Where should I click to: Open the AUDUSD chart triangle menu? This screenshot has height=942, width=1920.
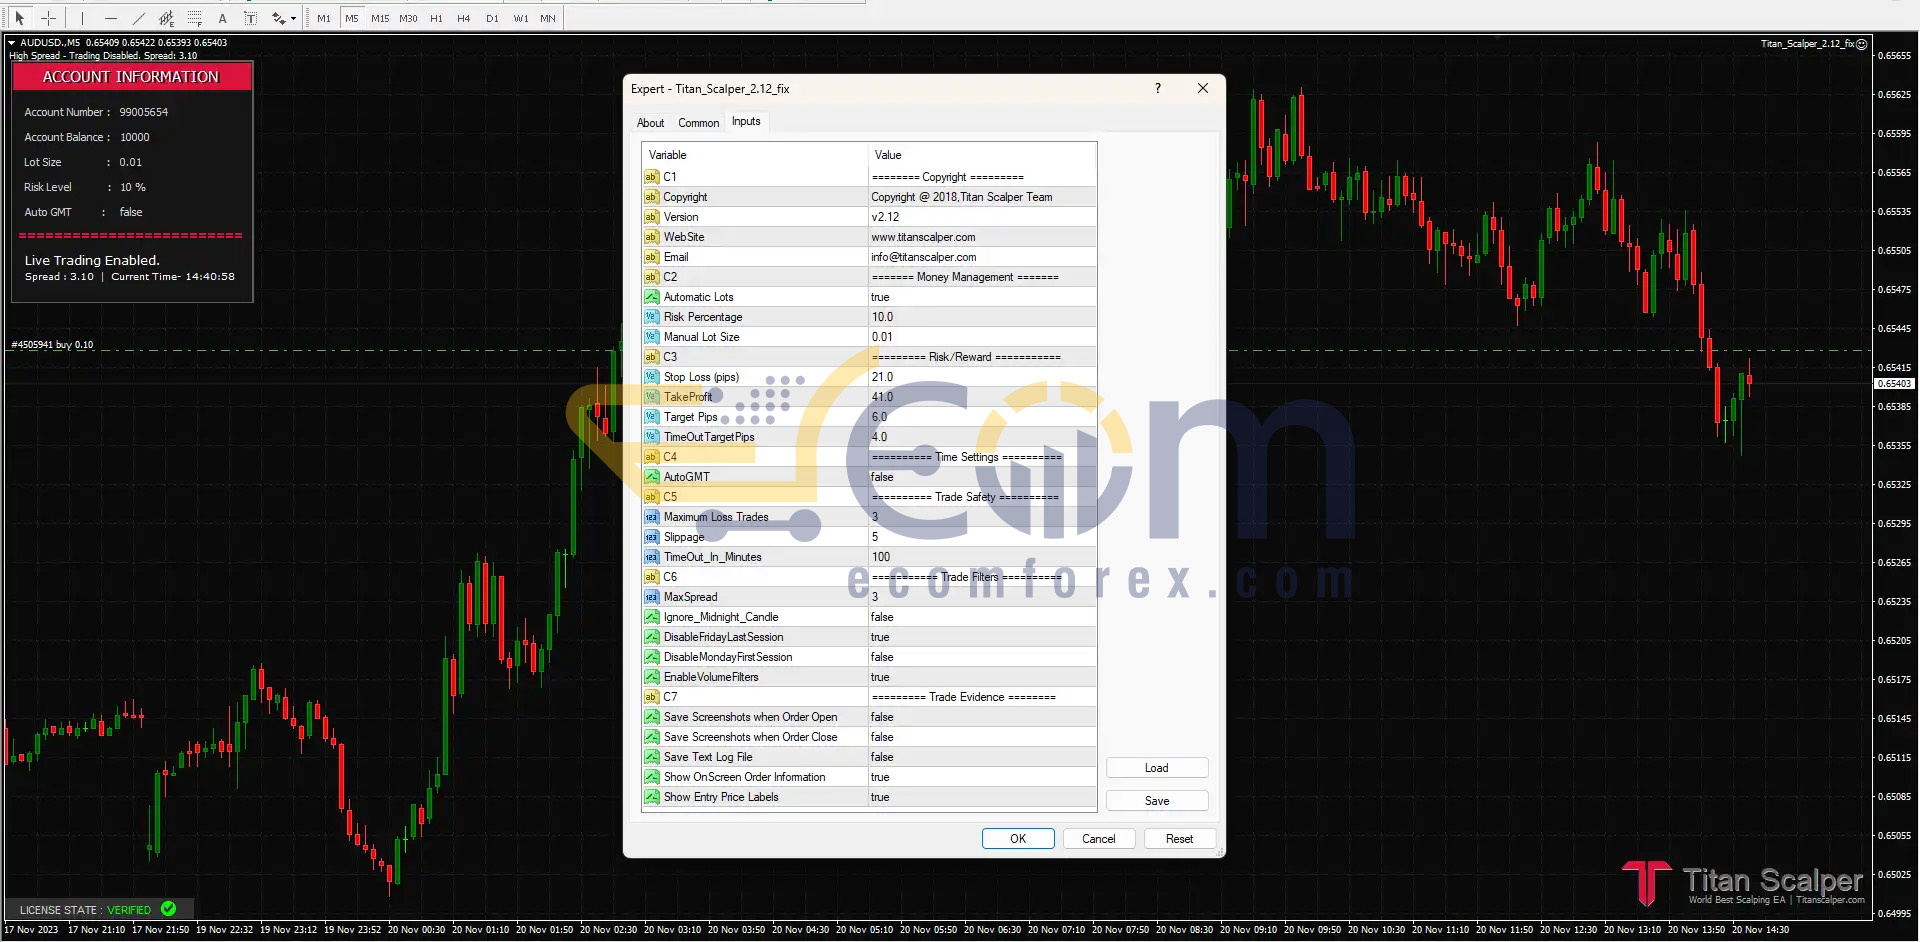pos(11,42)
